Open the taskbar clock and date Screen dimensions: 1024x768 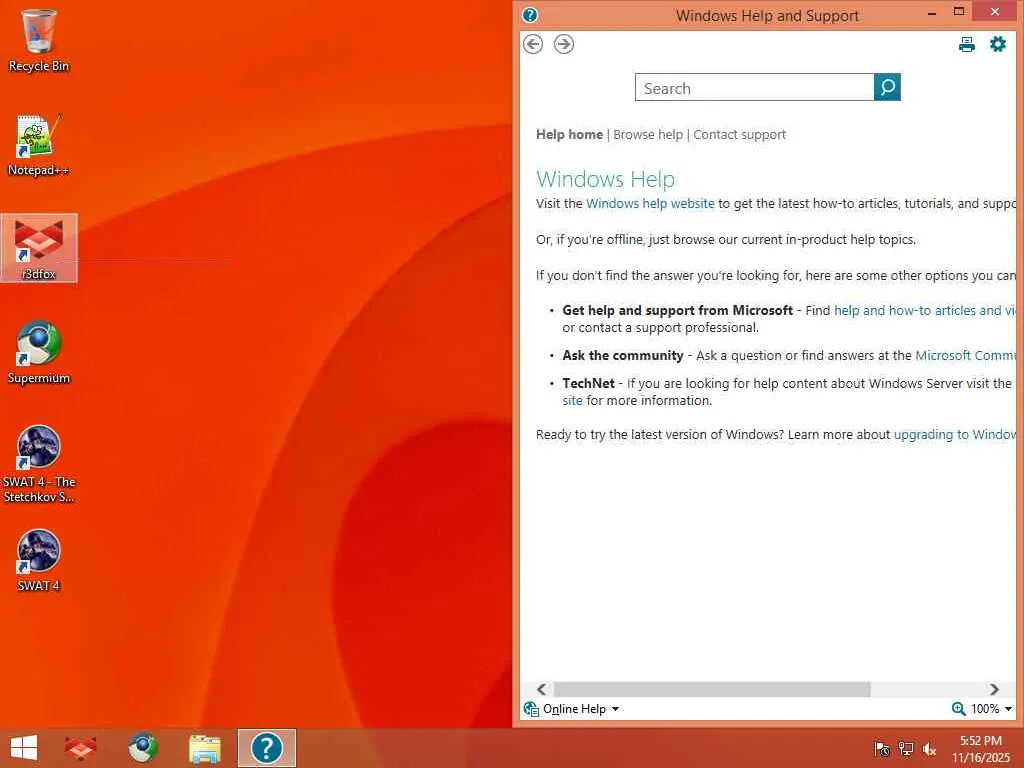tap(981, 749)
